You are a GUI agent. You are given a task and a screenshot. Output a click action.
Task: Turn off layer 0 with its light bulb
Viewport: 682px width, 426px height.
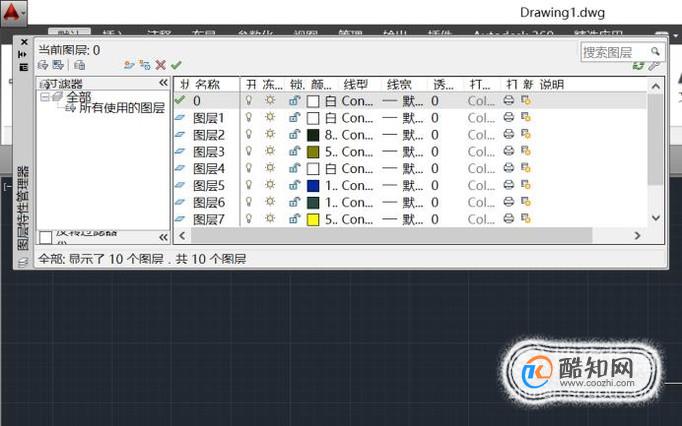tap(249, 101)
